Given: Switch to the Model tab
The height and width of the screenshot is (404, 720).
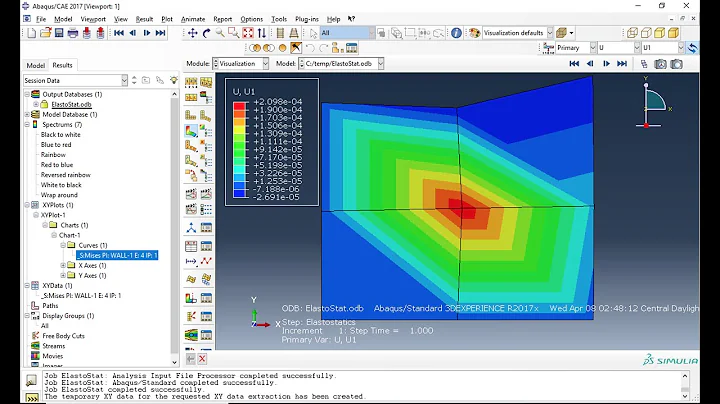Looking at the screenshot, I should point(35,65).
